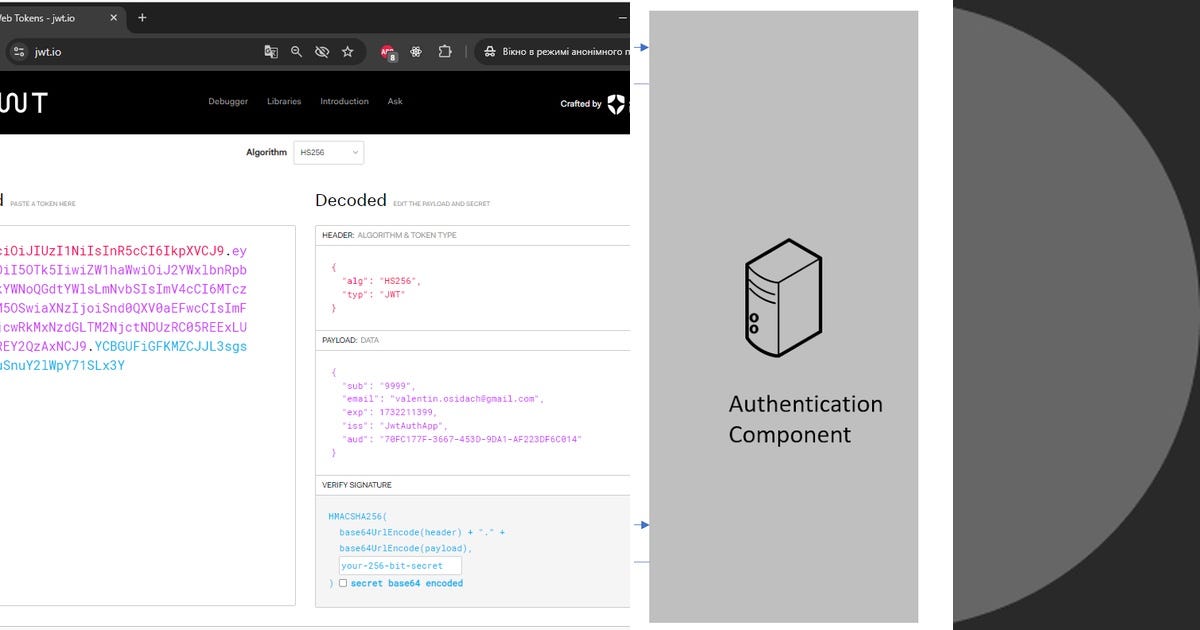
Task: Click the your-256-bit-secret input field
Action: [x=398, y=565]
